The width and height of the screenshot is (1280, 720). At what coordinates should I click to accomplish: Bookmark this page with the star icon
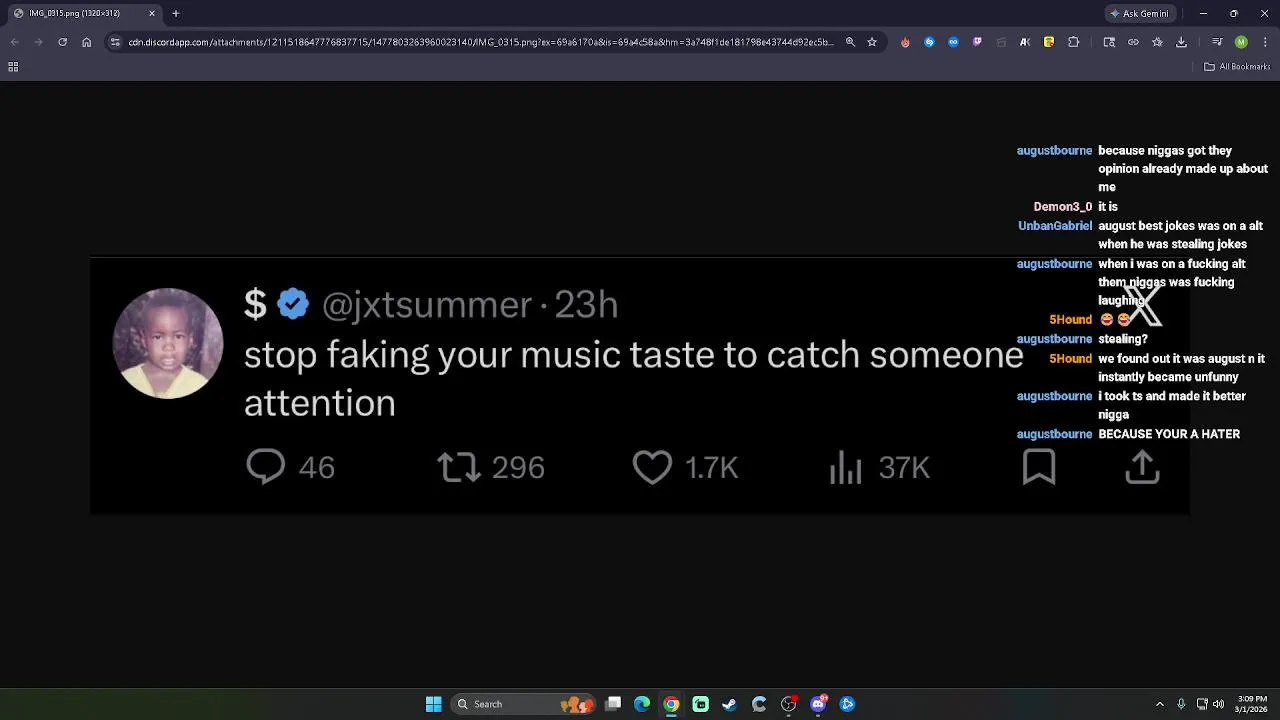click(x=872, y=42)
